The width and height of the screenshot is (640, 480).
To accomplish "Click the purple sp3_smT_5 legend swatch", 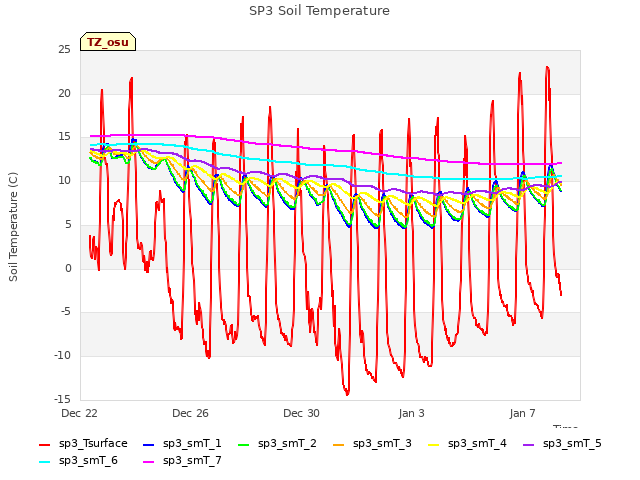I will point(529,445).
